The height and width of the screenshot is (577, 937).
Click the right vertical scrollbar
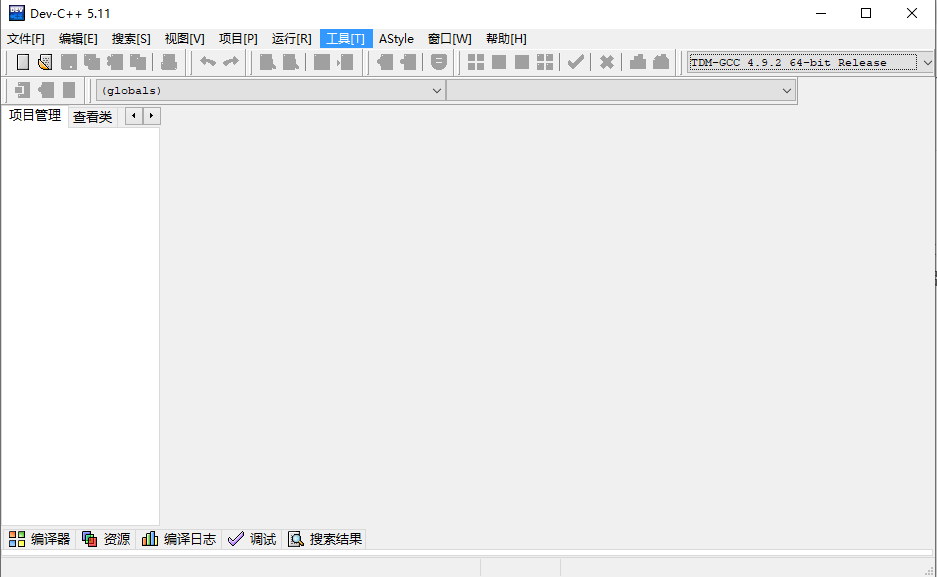pyautogui.click(x=931, y=300)
